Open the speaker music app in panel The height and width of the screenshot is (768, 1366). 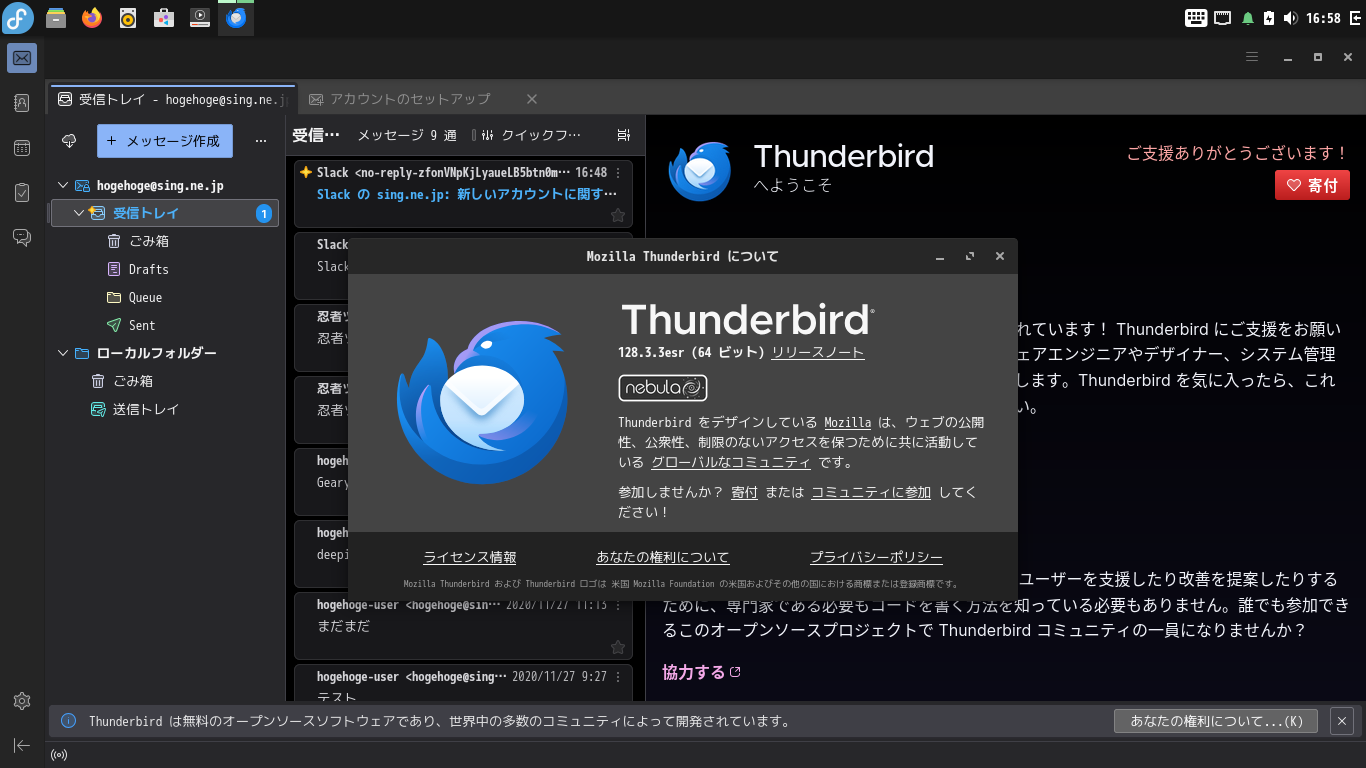pyautogui.click(x=128, y=18)
